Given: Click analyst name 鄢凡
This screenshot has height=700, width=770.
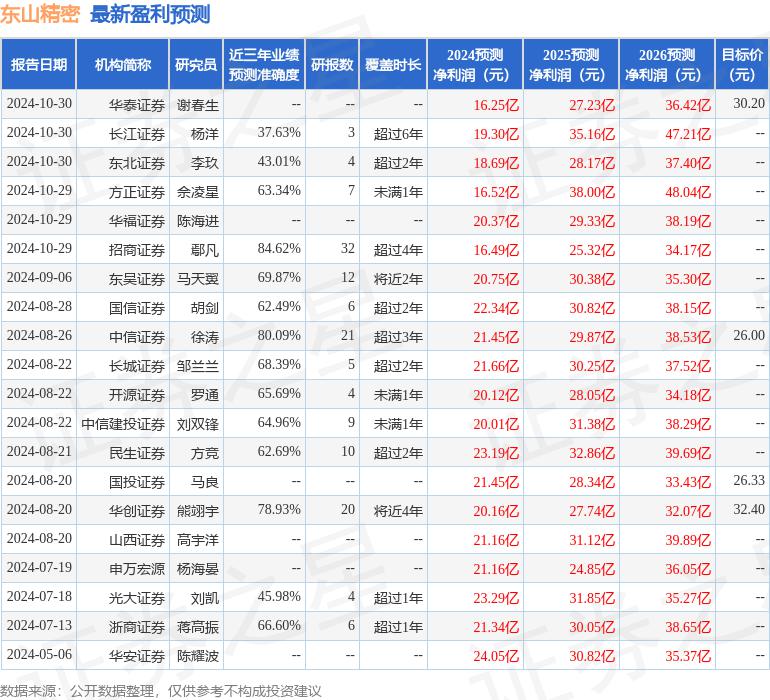Looking at the screenshot, I should click(205, 250).
